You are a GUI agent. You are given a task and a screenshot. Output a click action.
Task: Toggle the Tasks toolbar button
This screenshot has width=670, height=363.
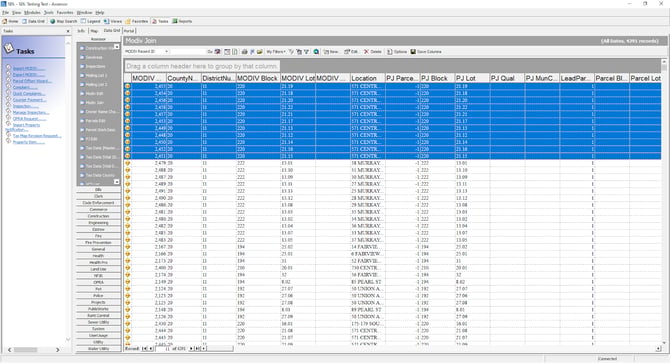[x=160, y=21]
